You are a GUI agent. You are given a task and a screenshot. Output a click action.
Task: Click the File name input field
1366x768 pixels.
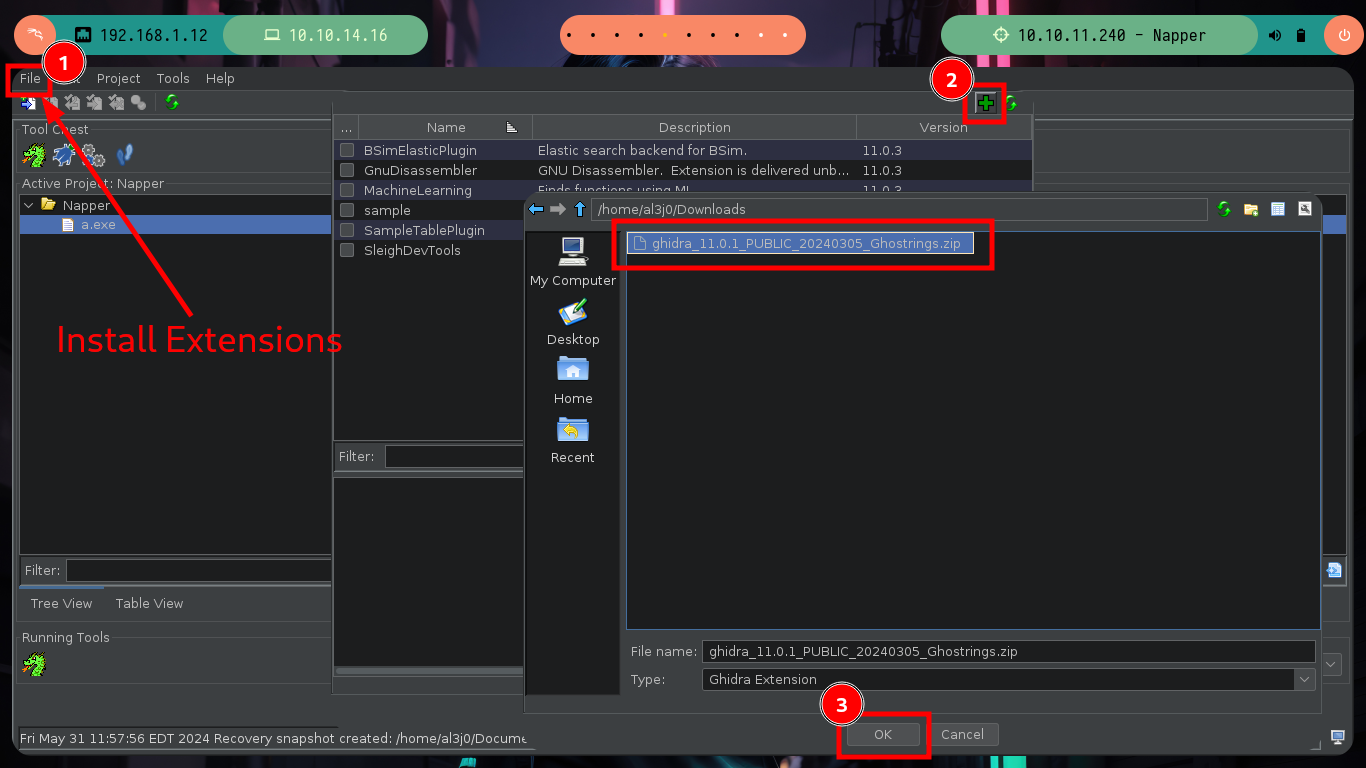coord(1009,651)
